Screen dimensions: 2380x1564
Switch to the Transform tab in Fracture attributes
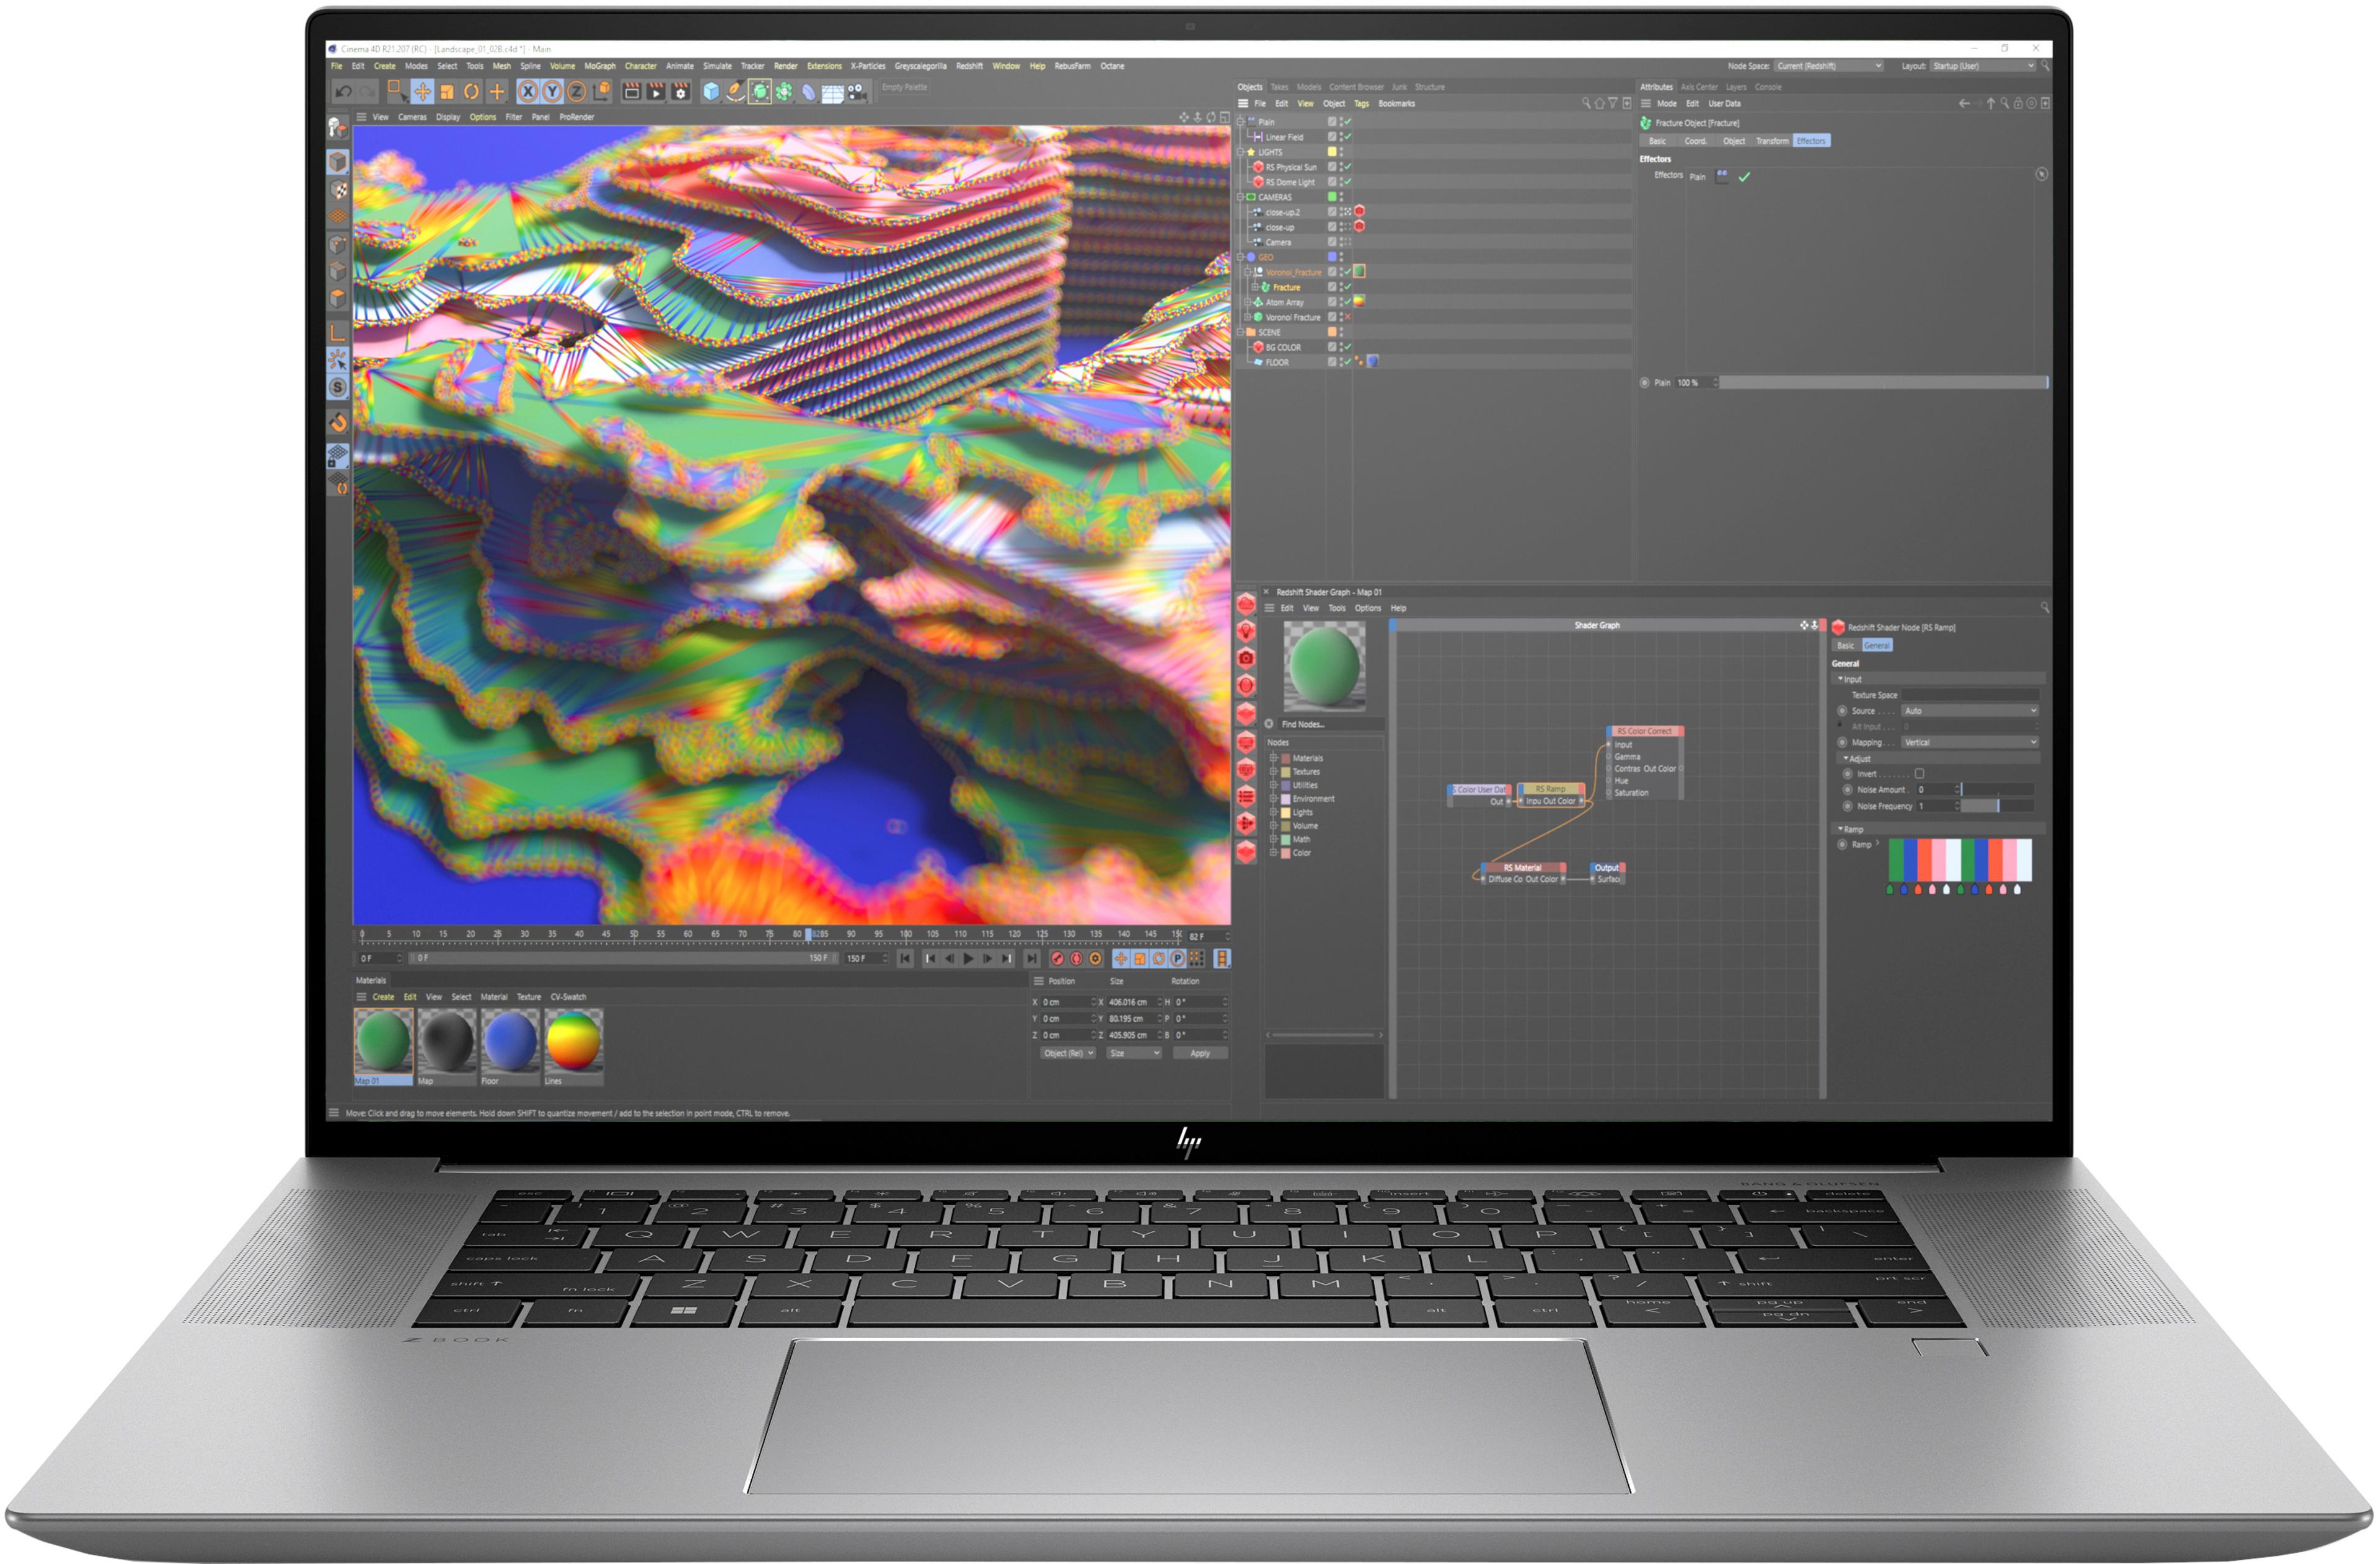coord(1773,141)
